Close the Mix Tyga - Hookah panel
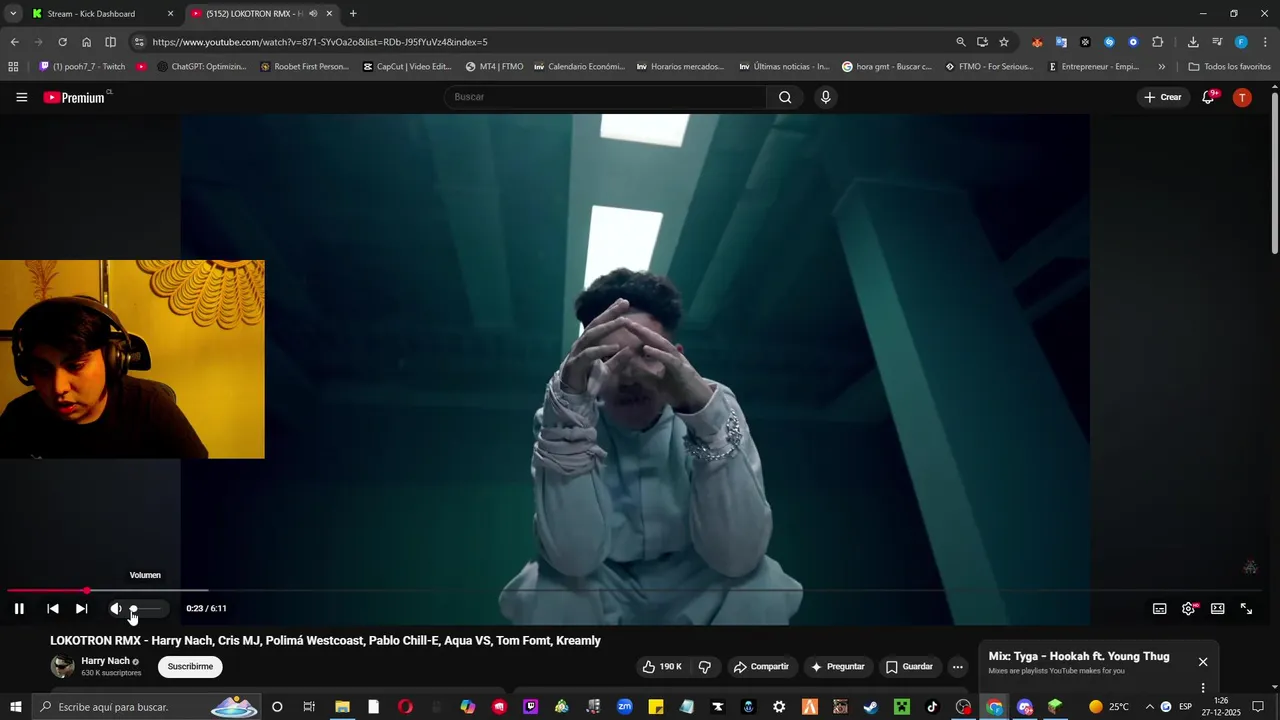The height and width of the screenshot is (720, 1280). tap(1203, 662)
